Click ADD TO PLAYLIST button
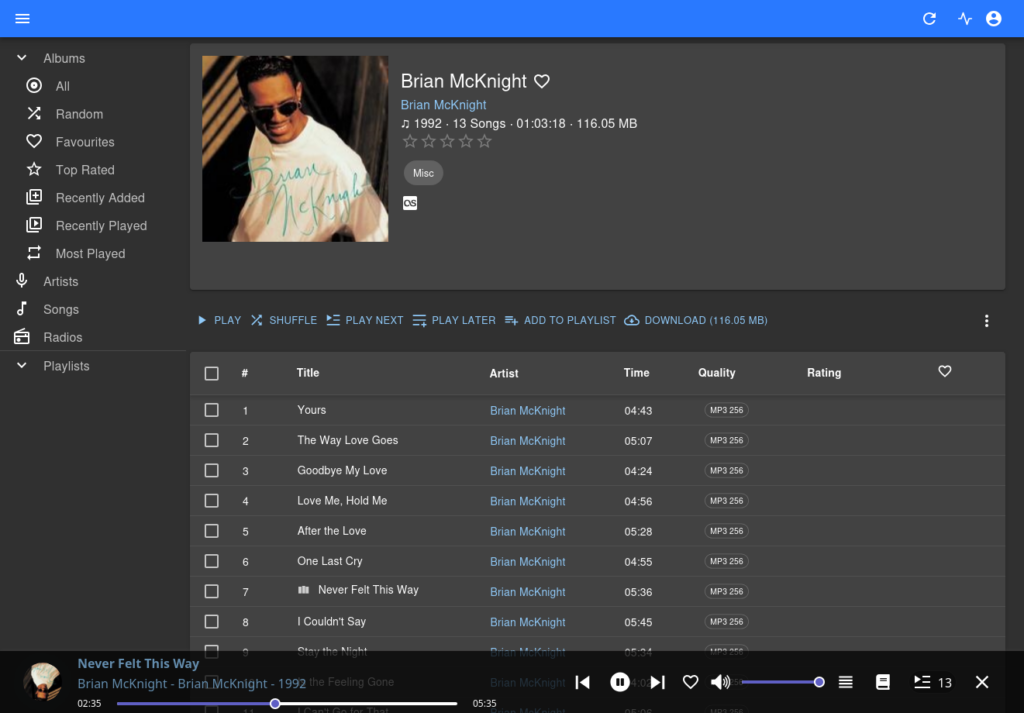Image resolution: width=1024 pixels, height=713 pixels. click(560, 321)
